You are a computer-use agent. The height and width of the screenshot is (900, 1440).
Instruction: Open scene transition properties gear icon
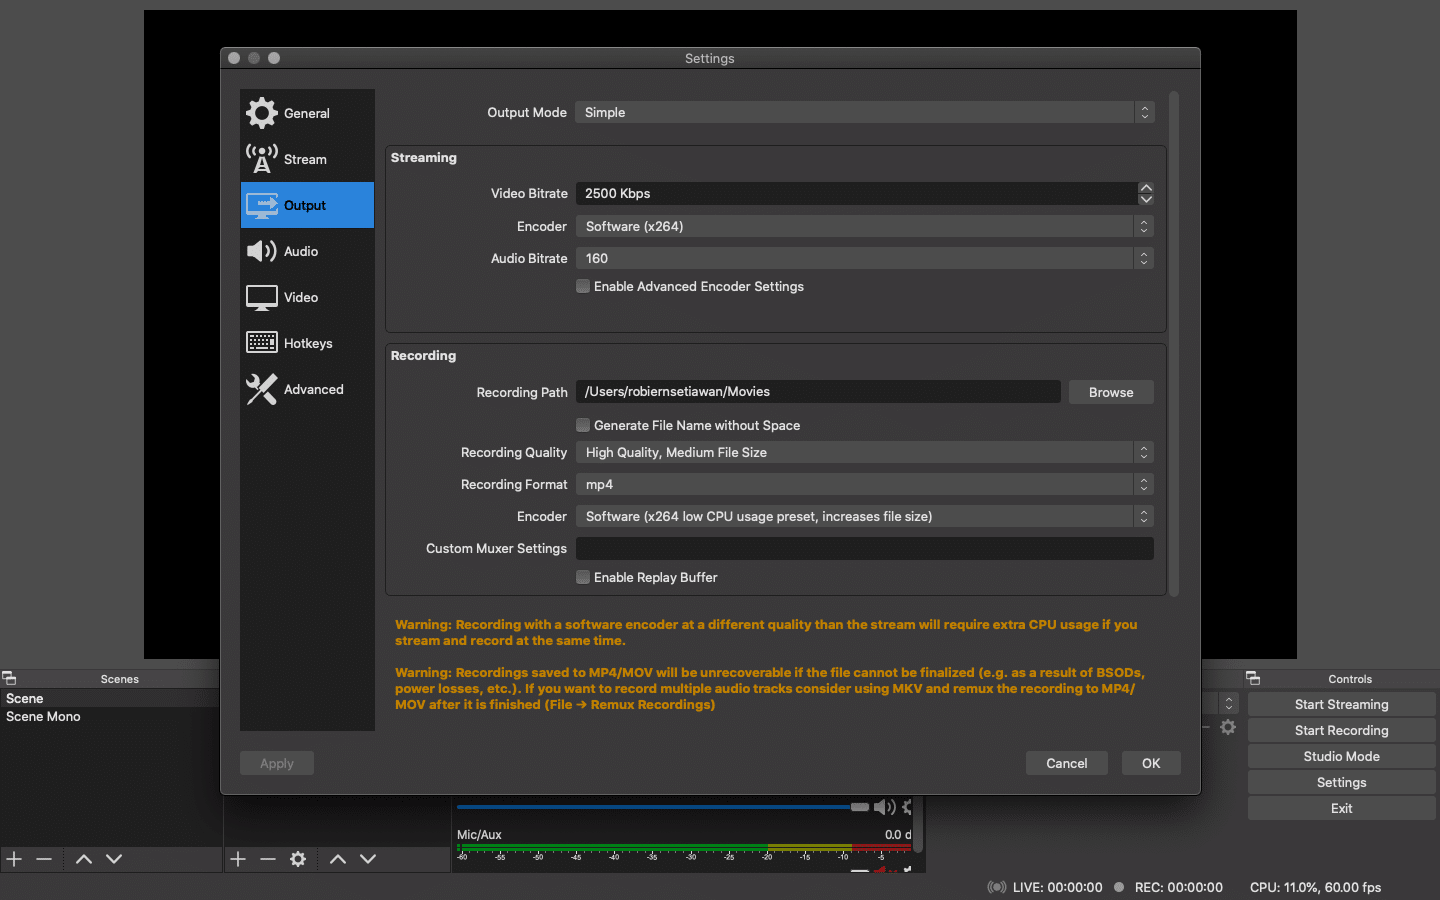click(1228, 728)
